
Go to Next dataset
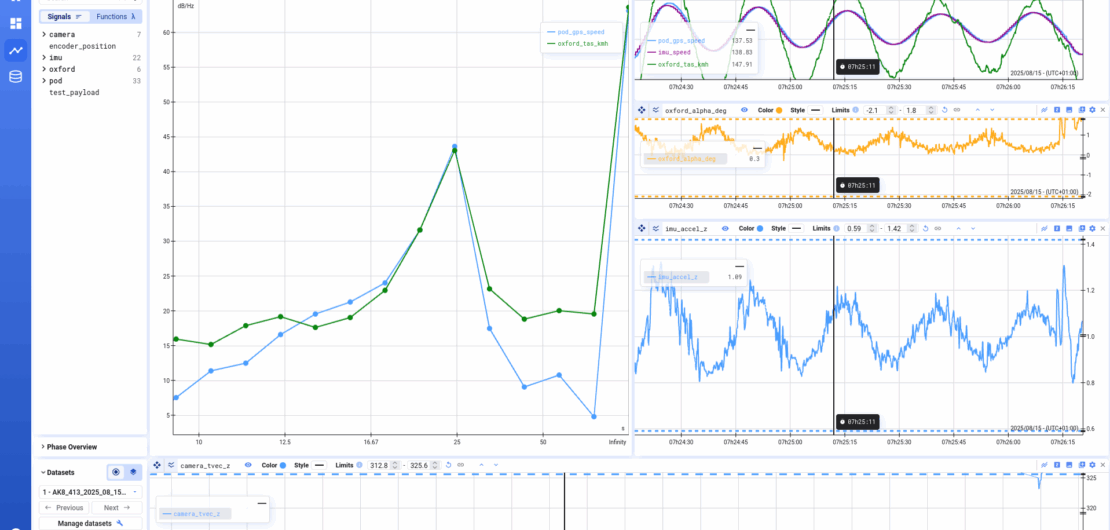[x=117, y=507]
